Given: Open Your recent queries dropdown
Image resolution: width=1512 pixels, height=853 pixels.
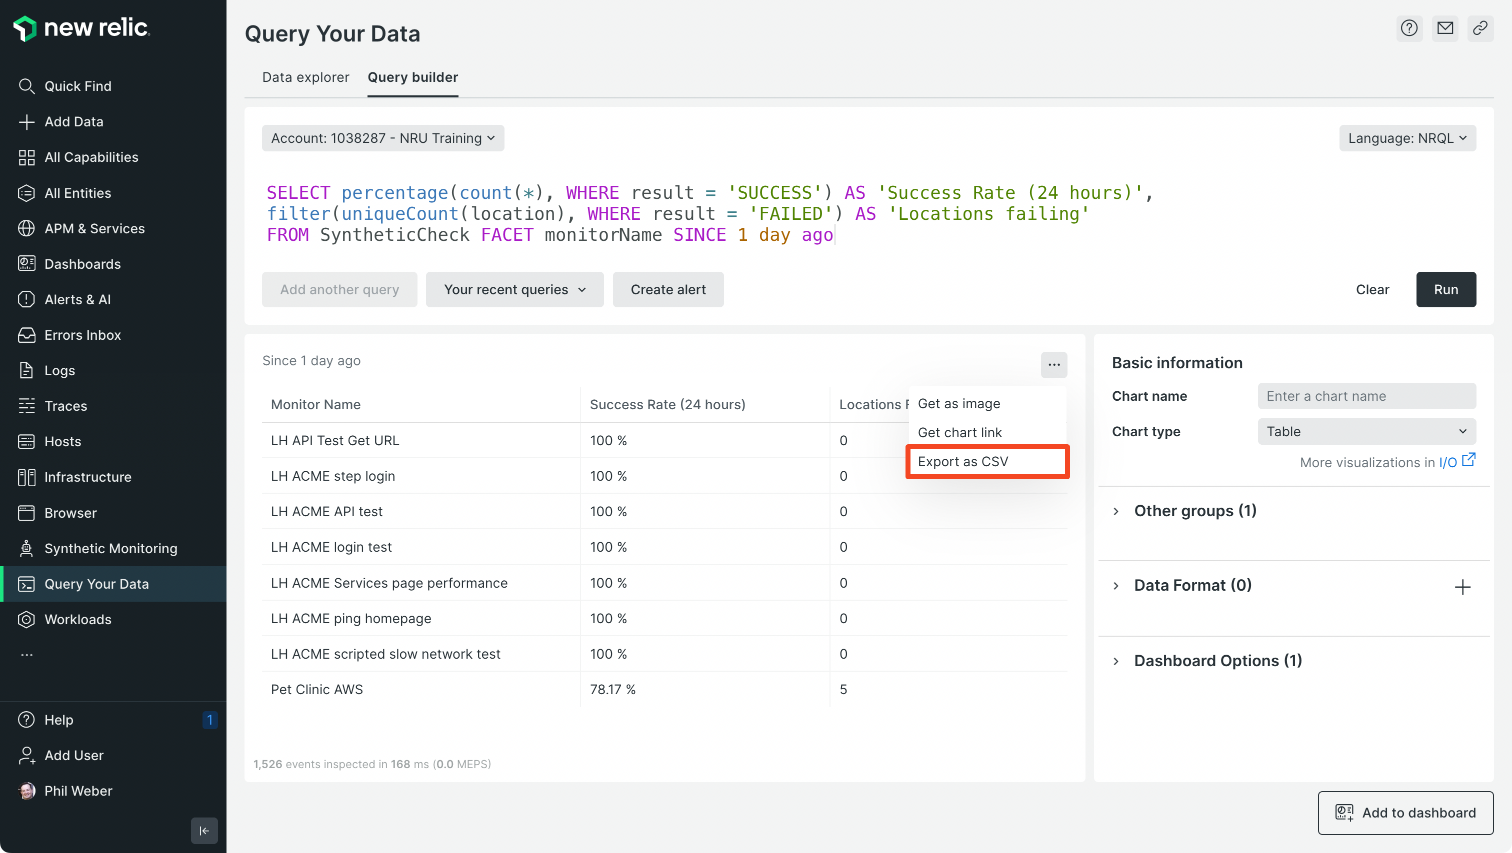Looking at the screenshot, I should [515, 290].
